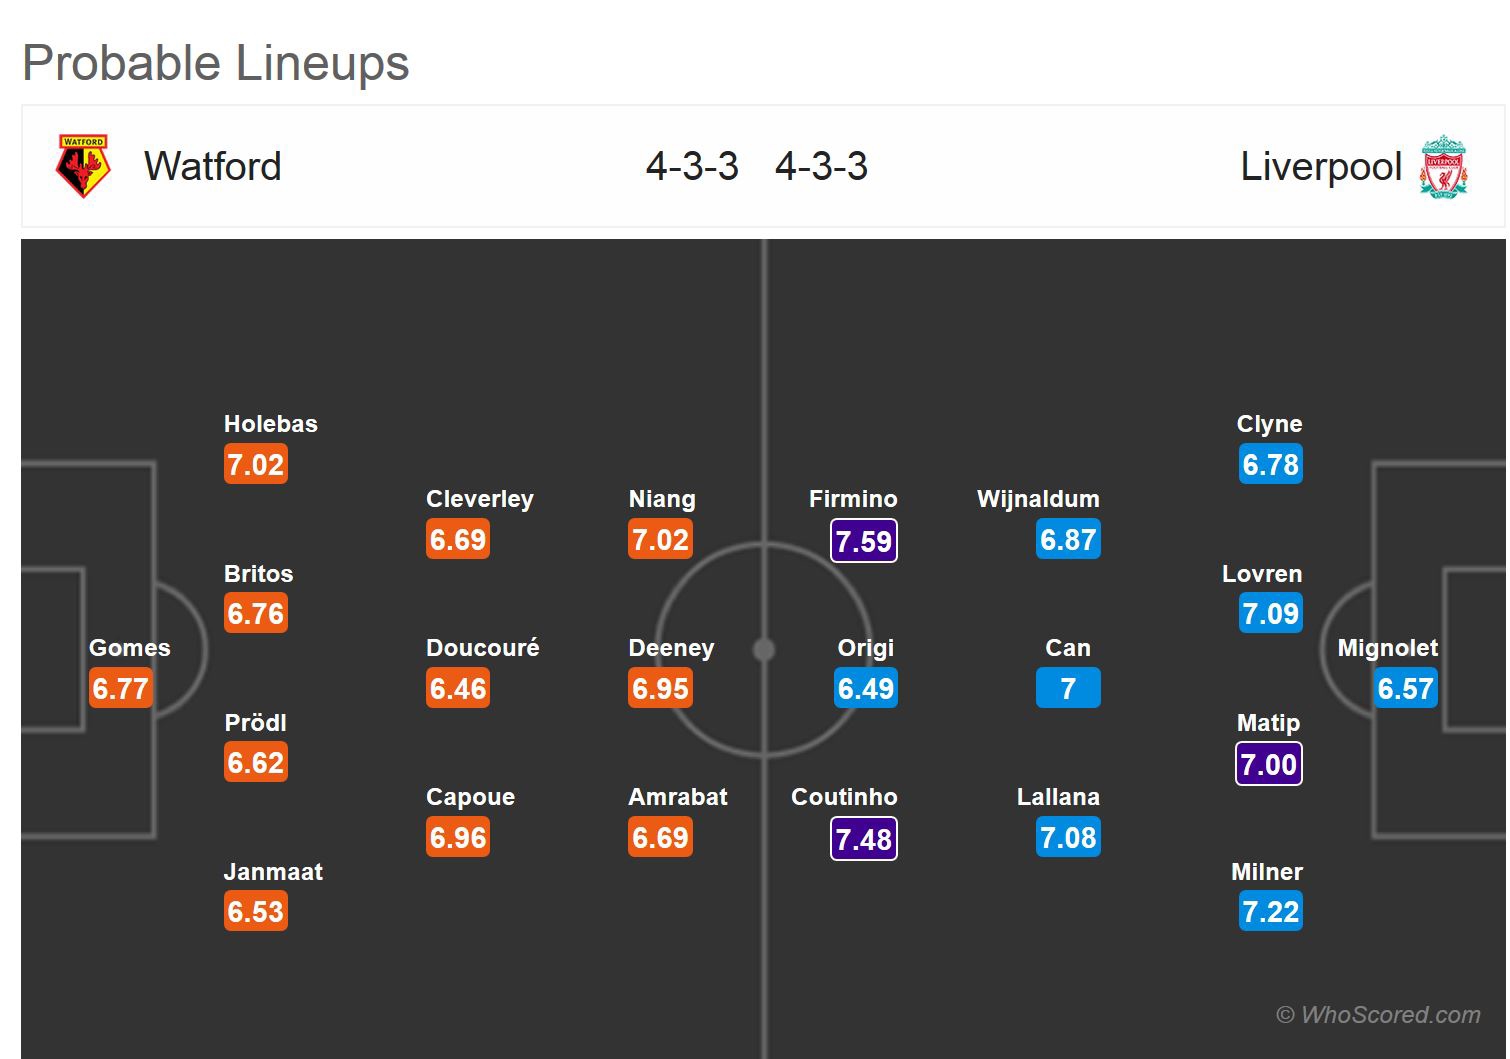Click the WhoScored.com watermark
Screen dimensions: 1510x1059
point(1378,1015)
